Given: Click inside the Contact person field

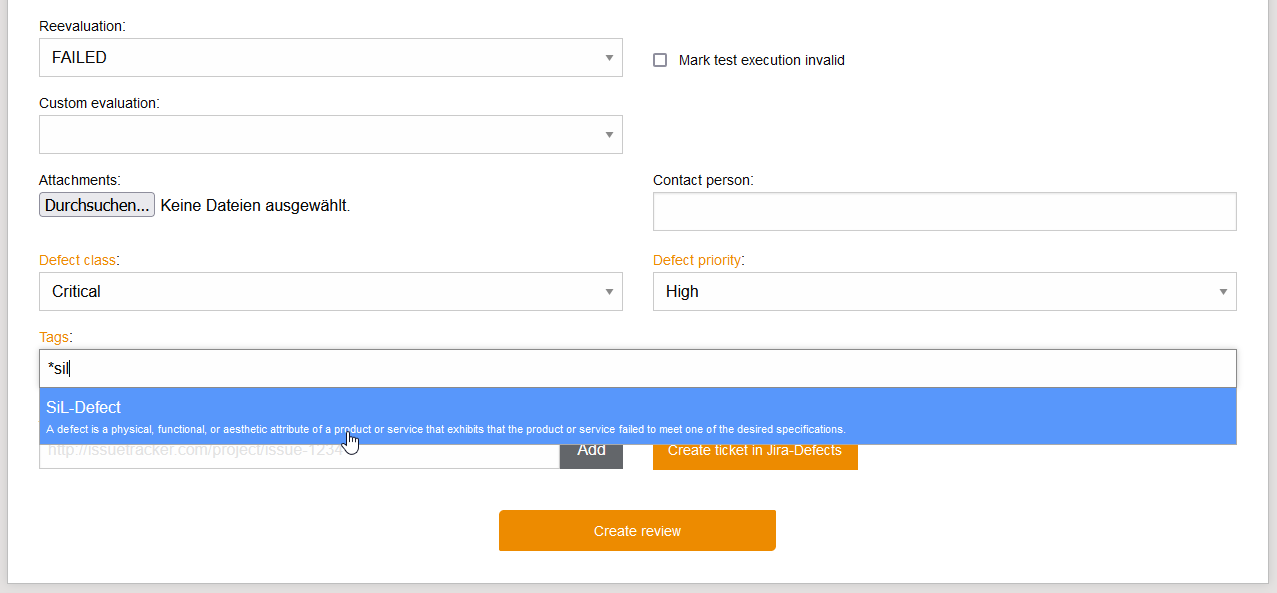Looking at the screenshot, I should [x=944, y=211].
